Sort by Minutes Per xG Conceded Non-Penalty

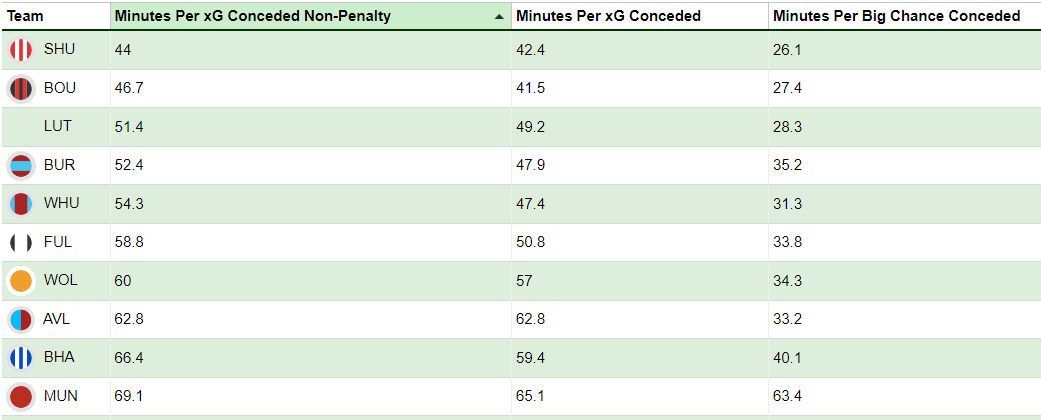point(252,16)
